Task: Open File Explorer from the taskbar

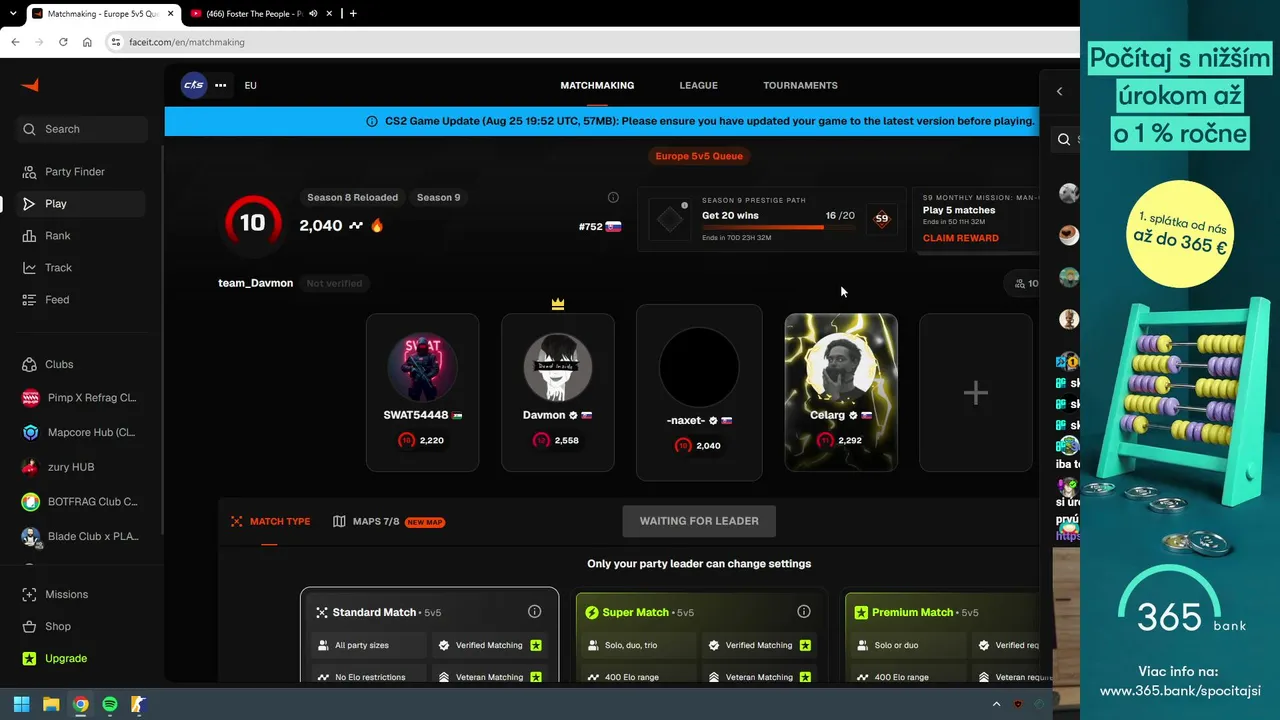Action: pos(51,704)
